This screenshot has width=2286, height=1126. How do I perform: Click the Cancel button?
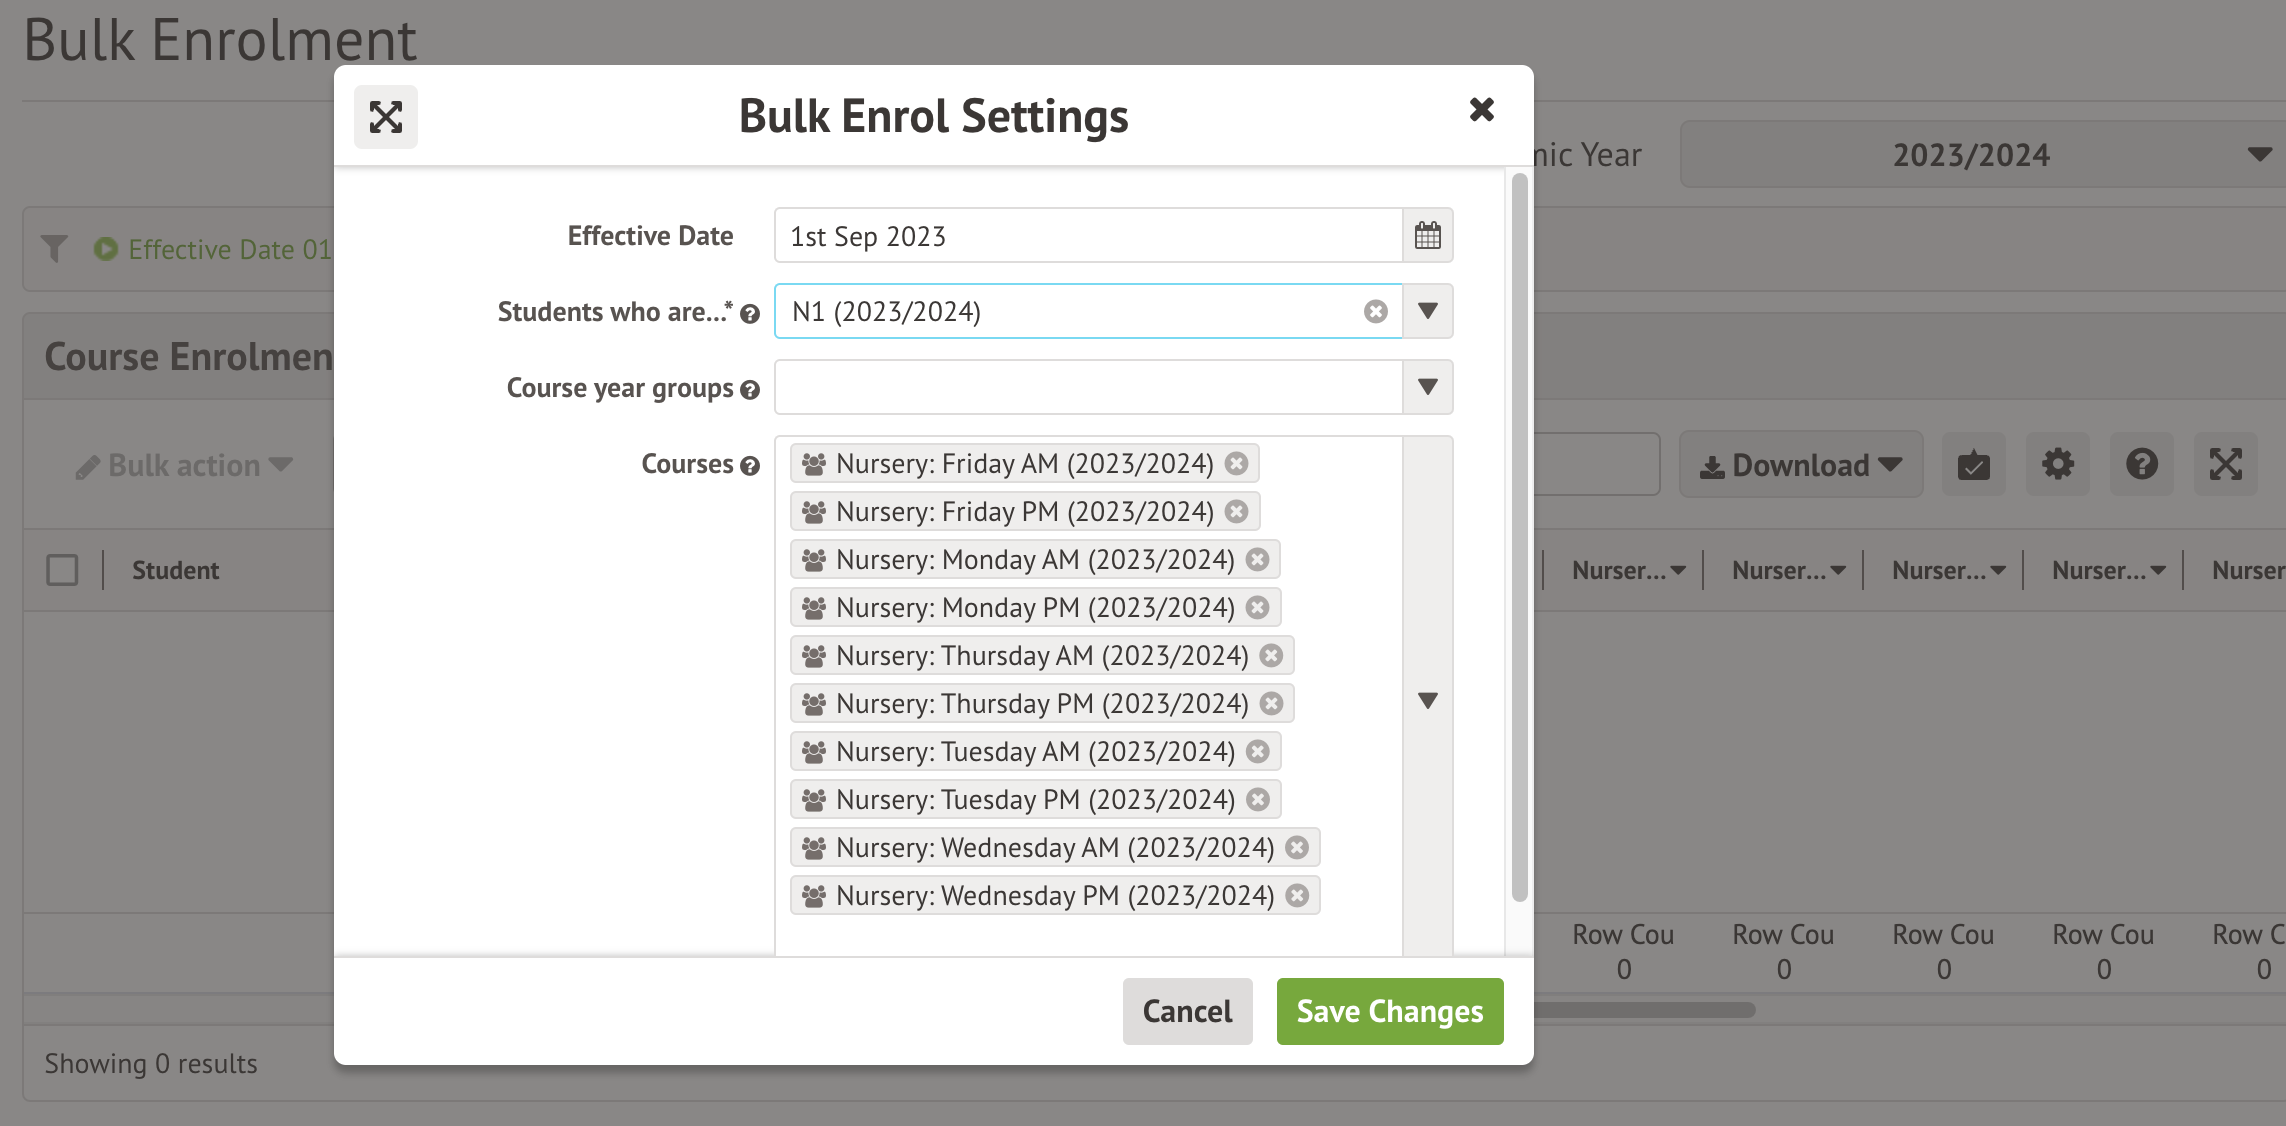(1187, 1012)
